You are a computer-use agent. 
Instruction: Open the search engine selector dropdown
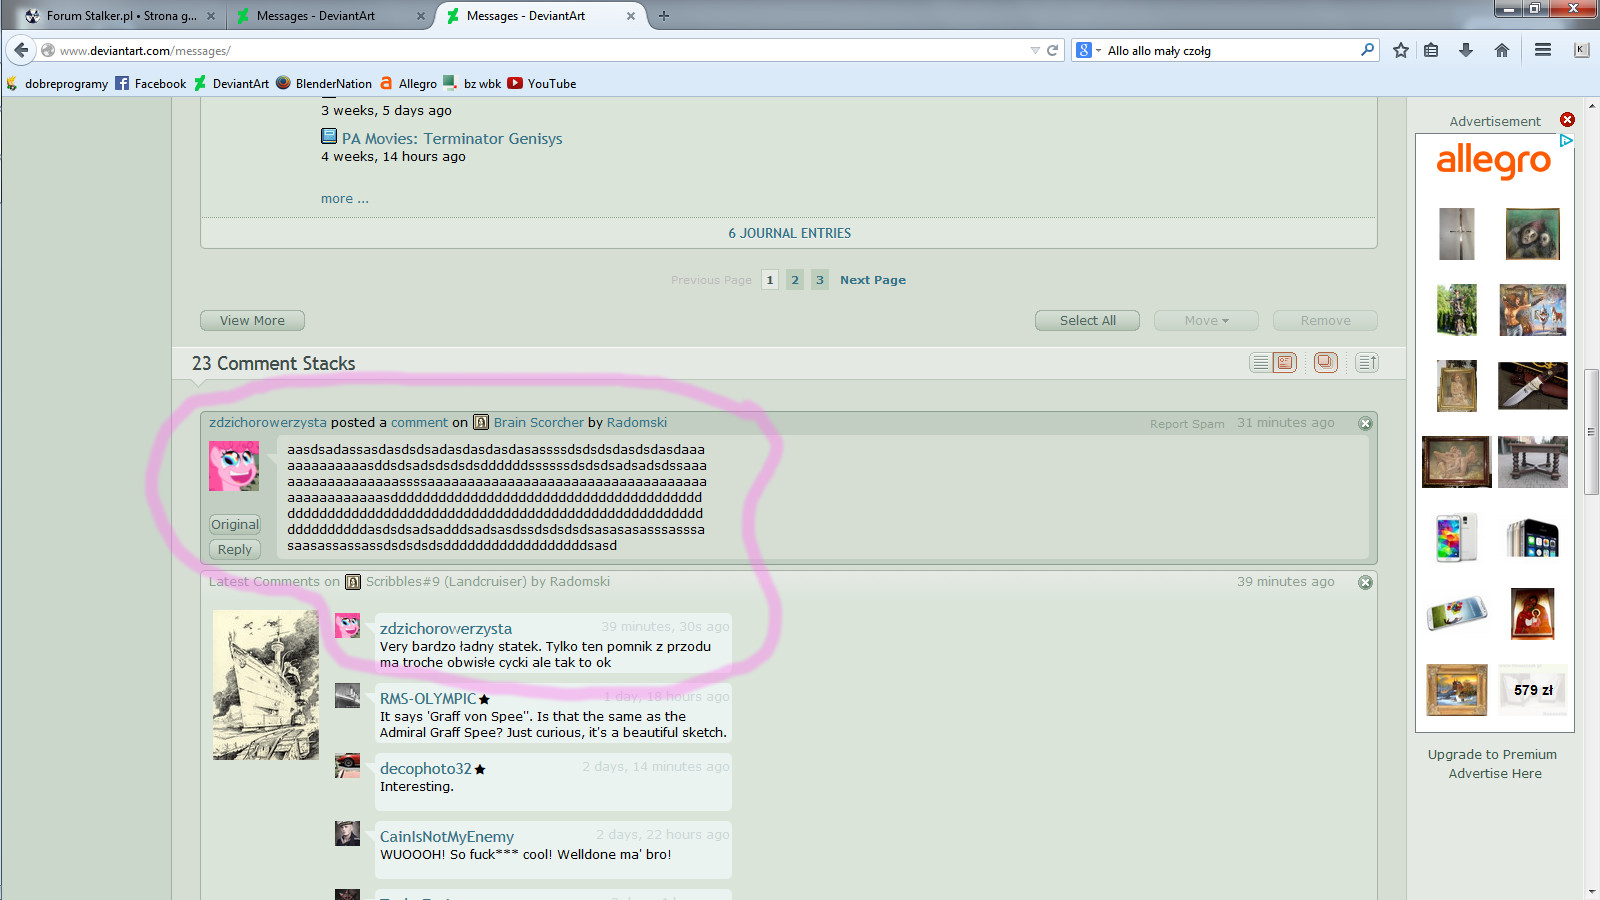1088,50
